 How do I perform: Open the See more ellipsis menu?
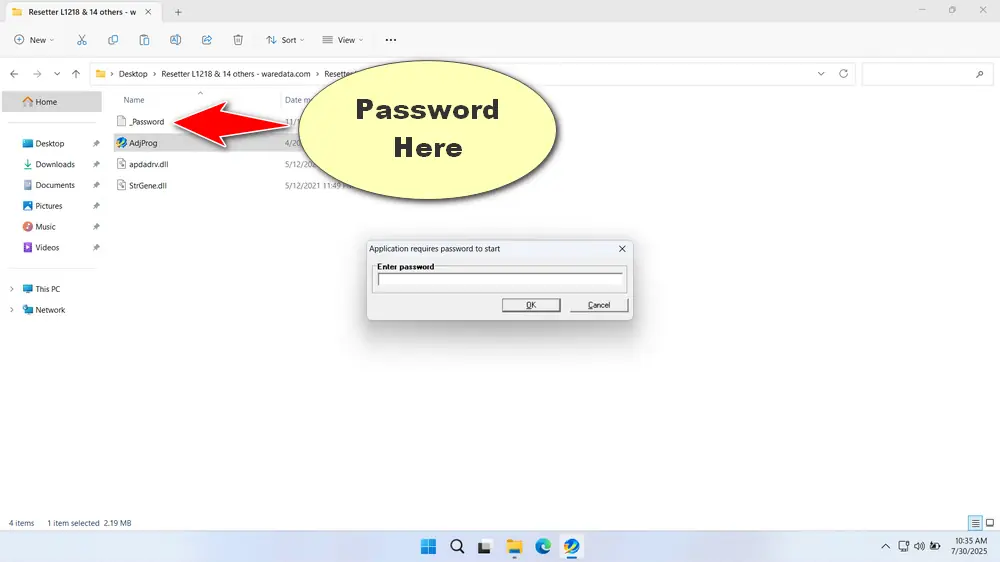coord(391,40)
